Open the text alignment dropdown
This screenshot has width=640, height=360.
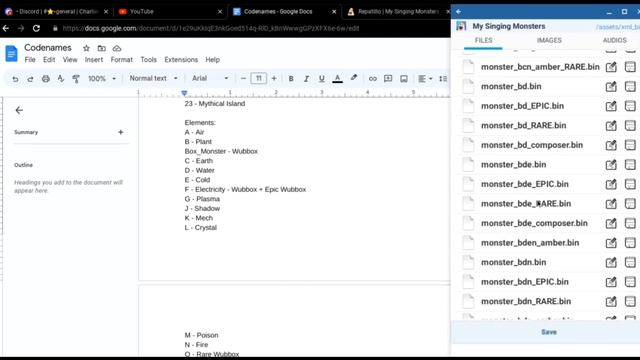pyautogui.click(x=425, y=79)
